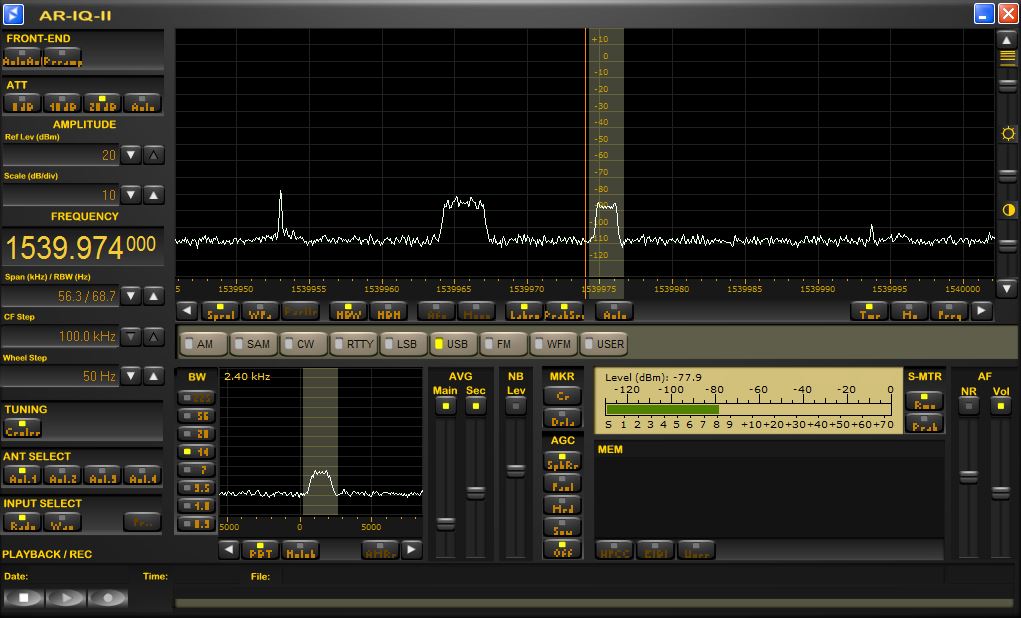
Task: Click the Auto button right of Peak Search
Action: (x=613, y=311)
